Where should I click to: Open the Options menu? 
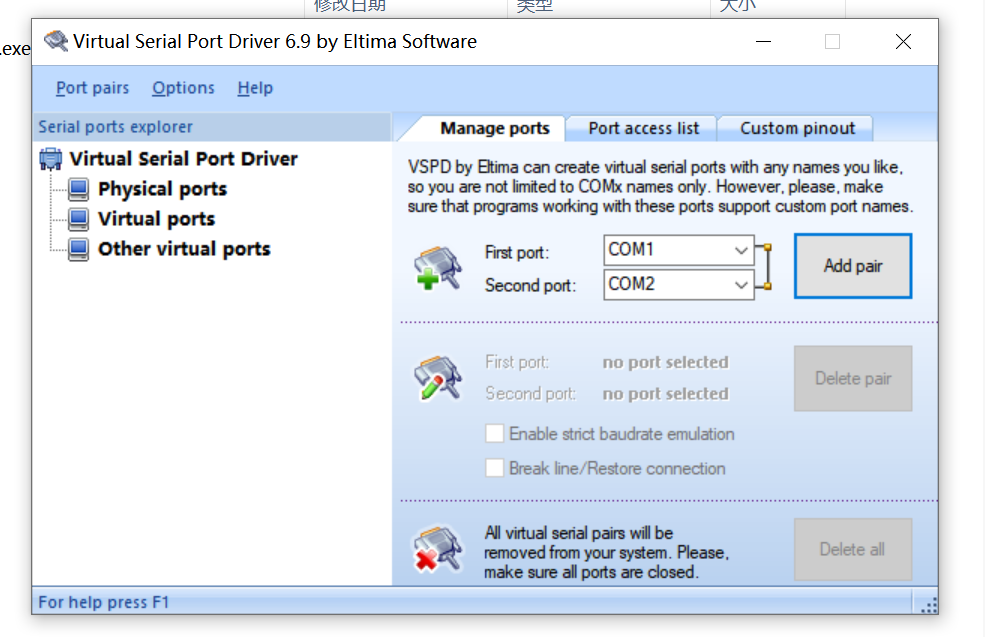pyautogui.click(x=184, y=88)
